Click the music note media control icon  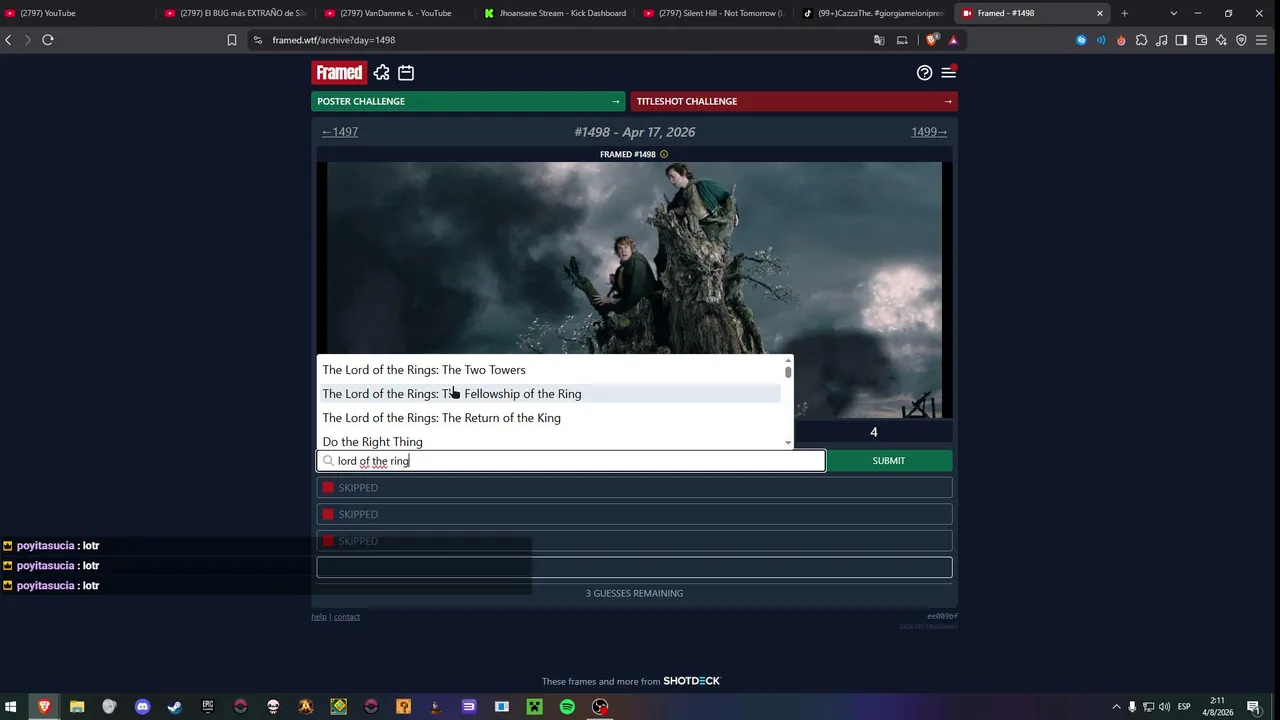pyautogui.click(x=1161, y=40)
